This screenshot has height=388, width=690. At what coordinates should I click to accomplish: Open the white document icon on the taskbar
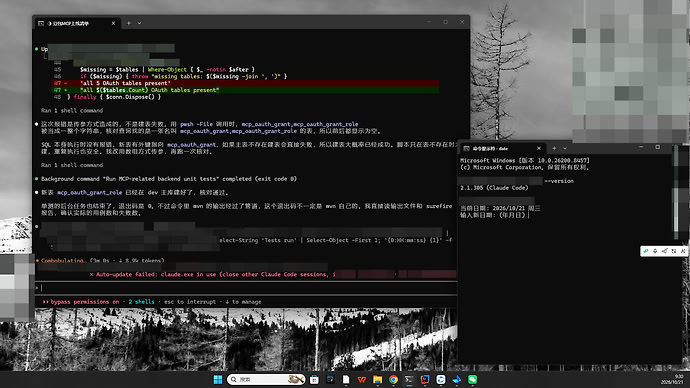coord(346,379)
